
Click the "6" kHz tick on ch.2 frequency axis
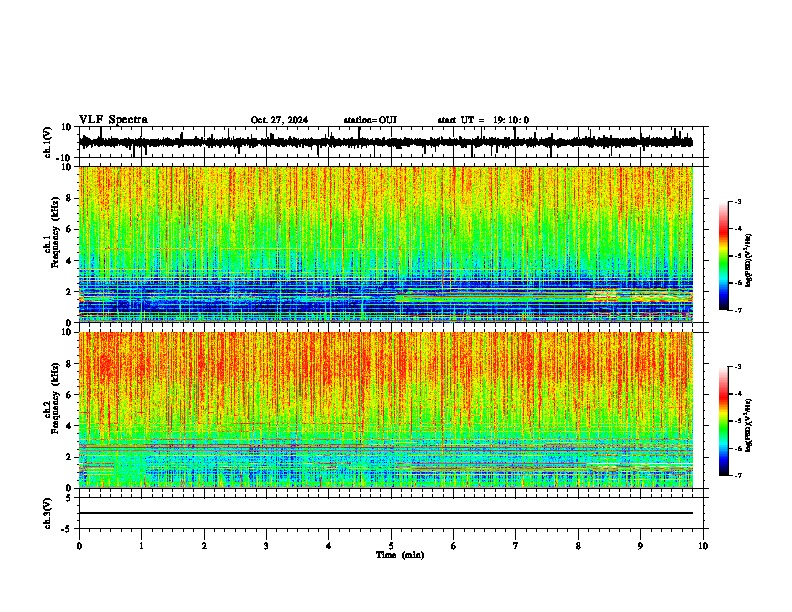[69, 395]
